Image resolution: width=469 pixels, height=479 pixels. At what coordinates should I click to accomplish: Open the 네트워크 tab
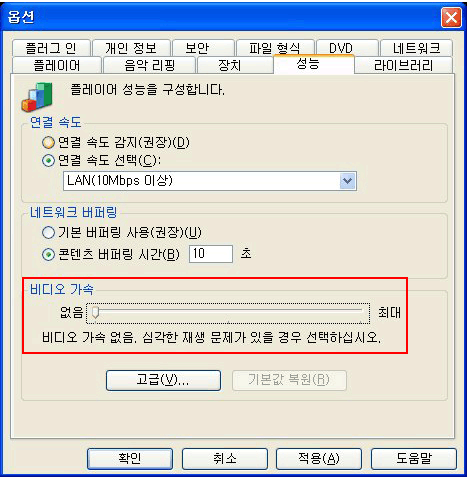coord(416,48)
